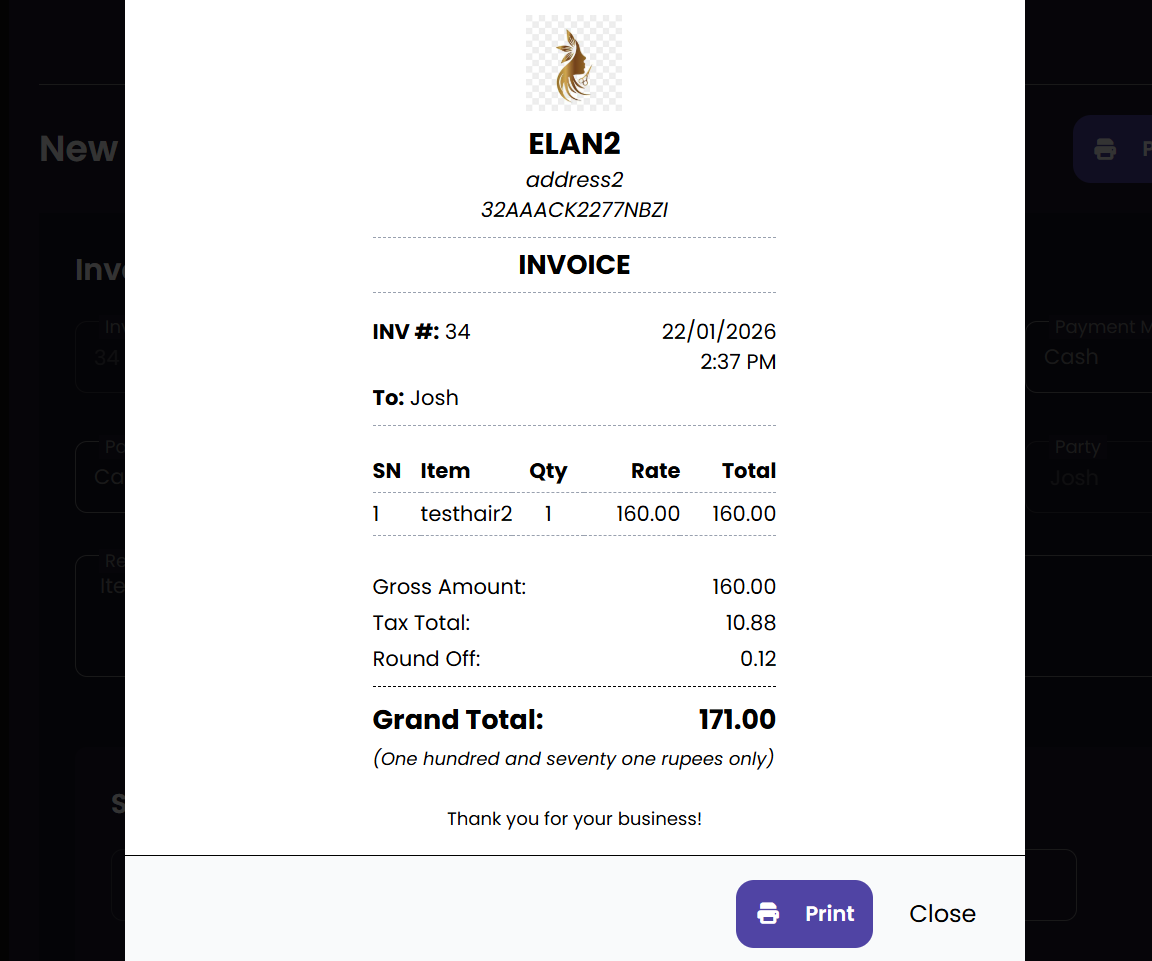Click the Party field showing Josh
Image resolution: width=1152 pixels, height=961 pixels.
tap(1090, 477)
